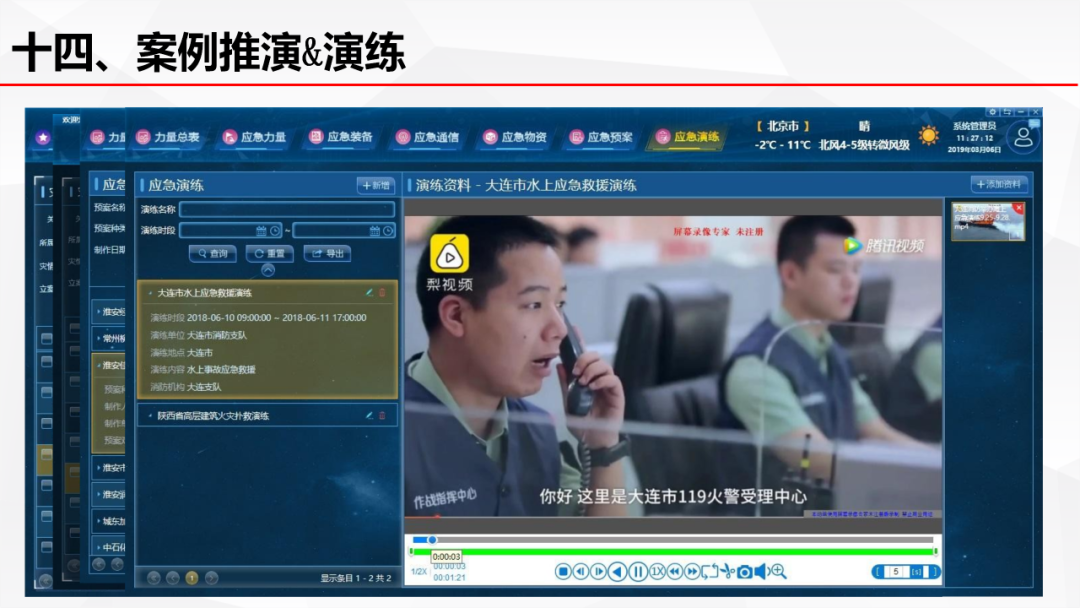Open 应急演练 tab

[687, 136]
